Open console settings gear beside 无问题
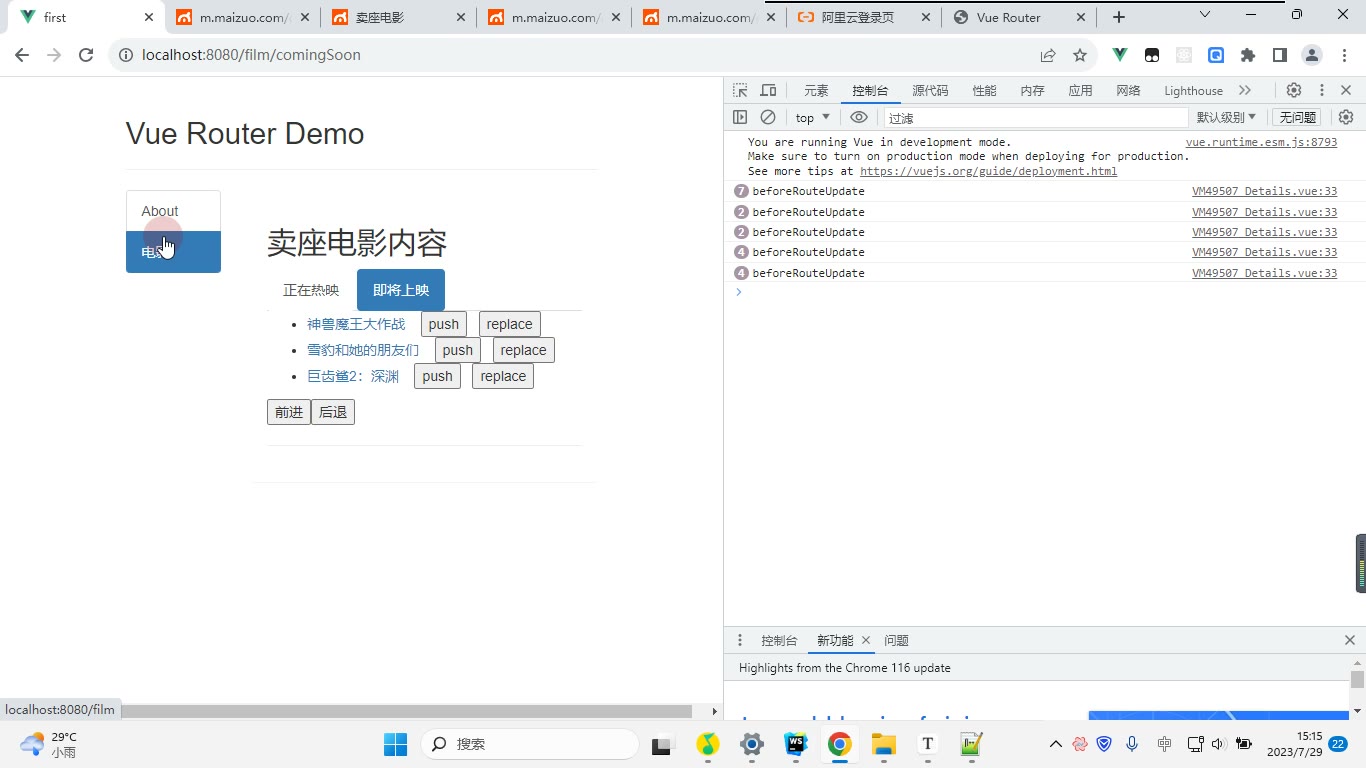Screen dimensions: 1366x768 [x=1346, y=117]
